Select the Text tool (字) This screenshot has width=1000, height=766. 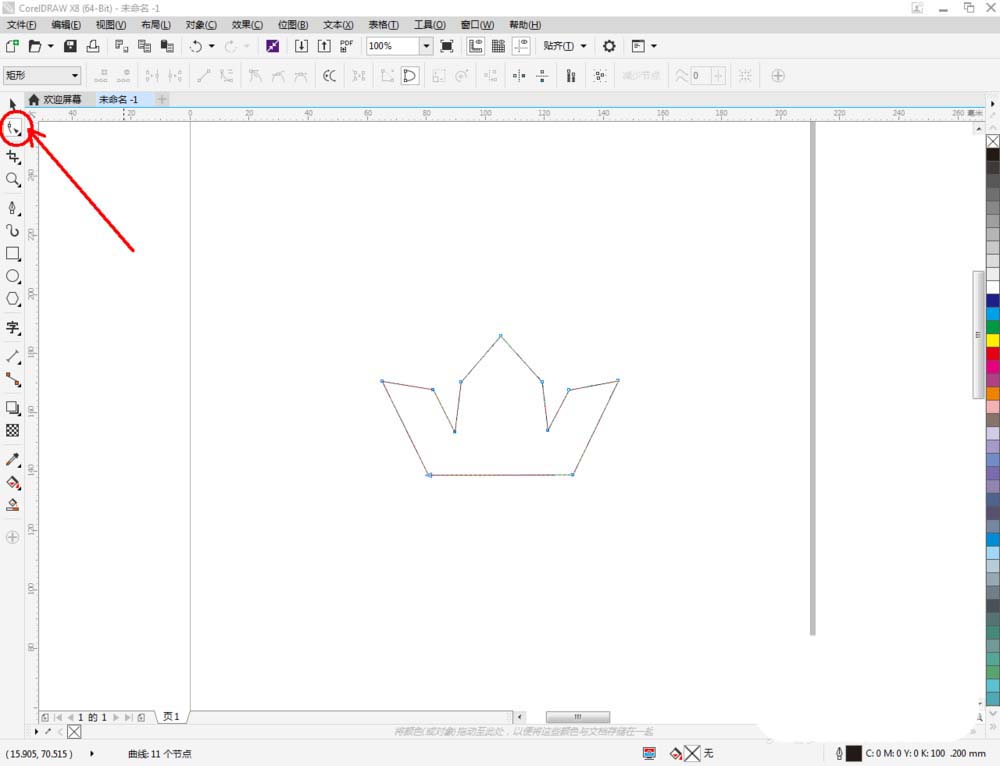point(13,327)
